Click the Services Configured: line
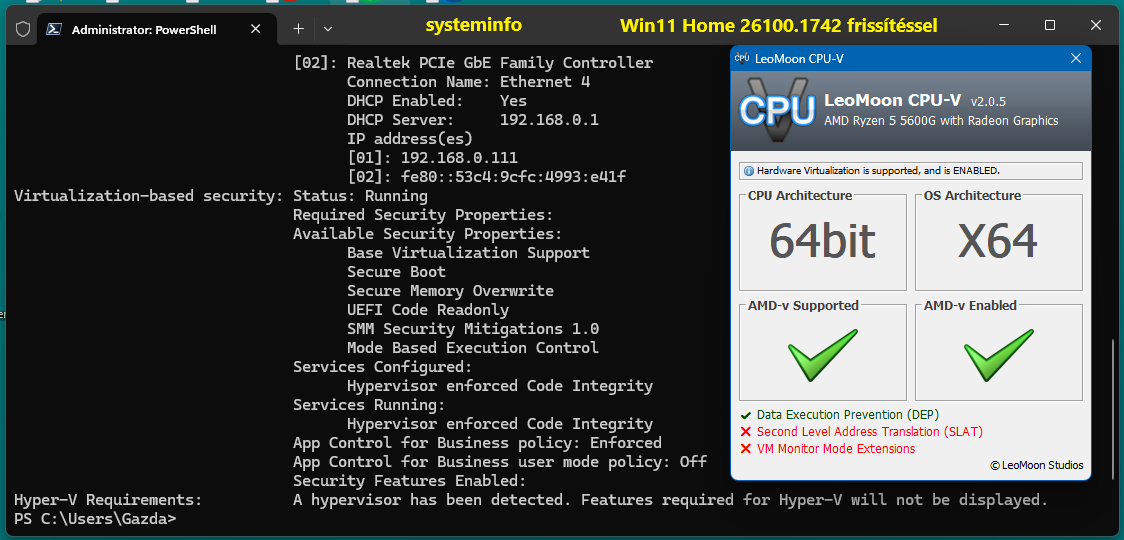 point(383,366)
